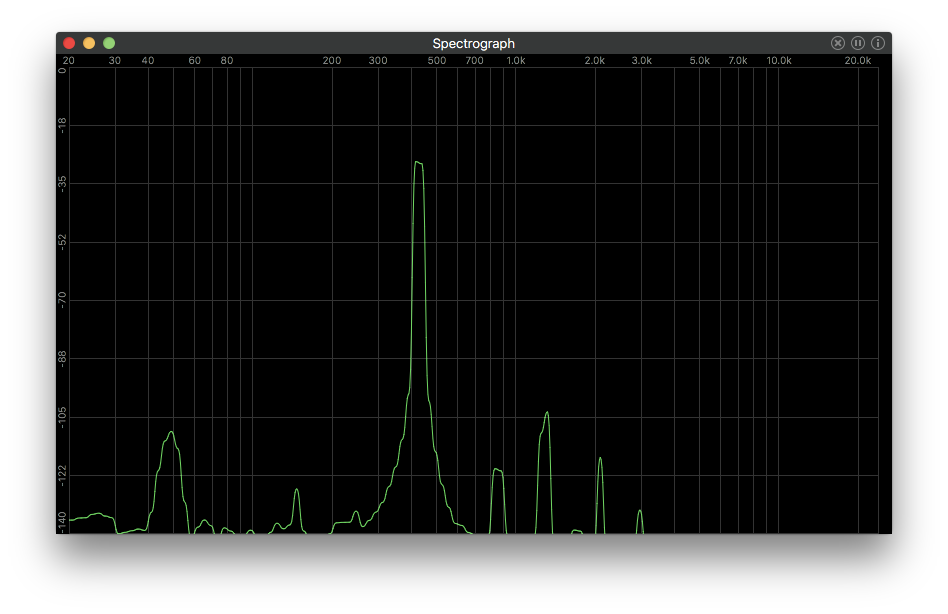Click the -105 dB level label
The height and width of the screenshot is (614, 948).
pyautogui.click(x=62, y=417)
